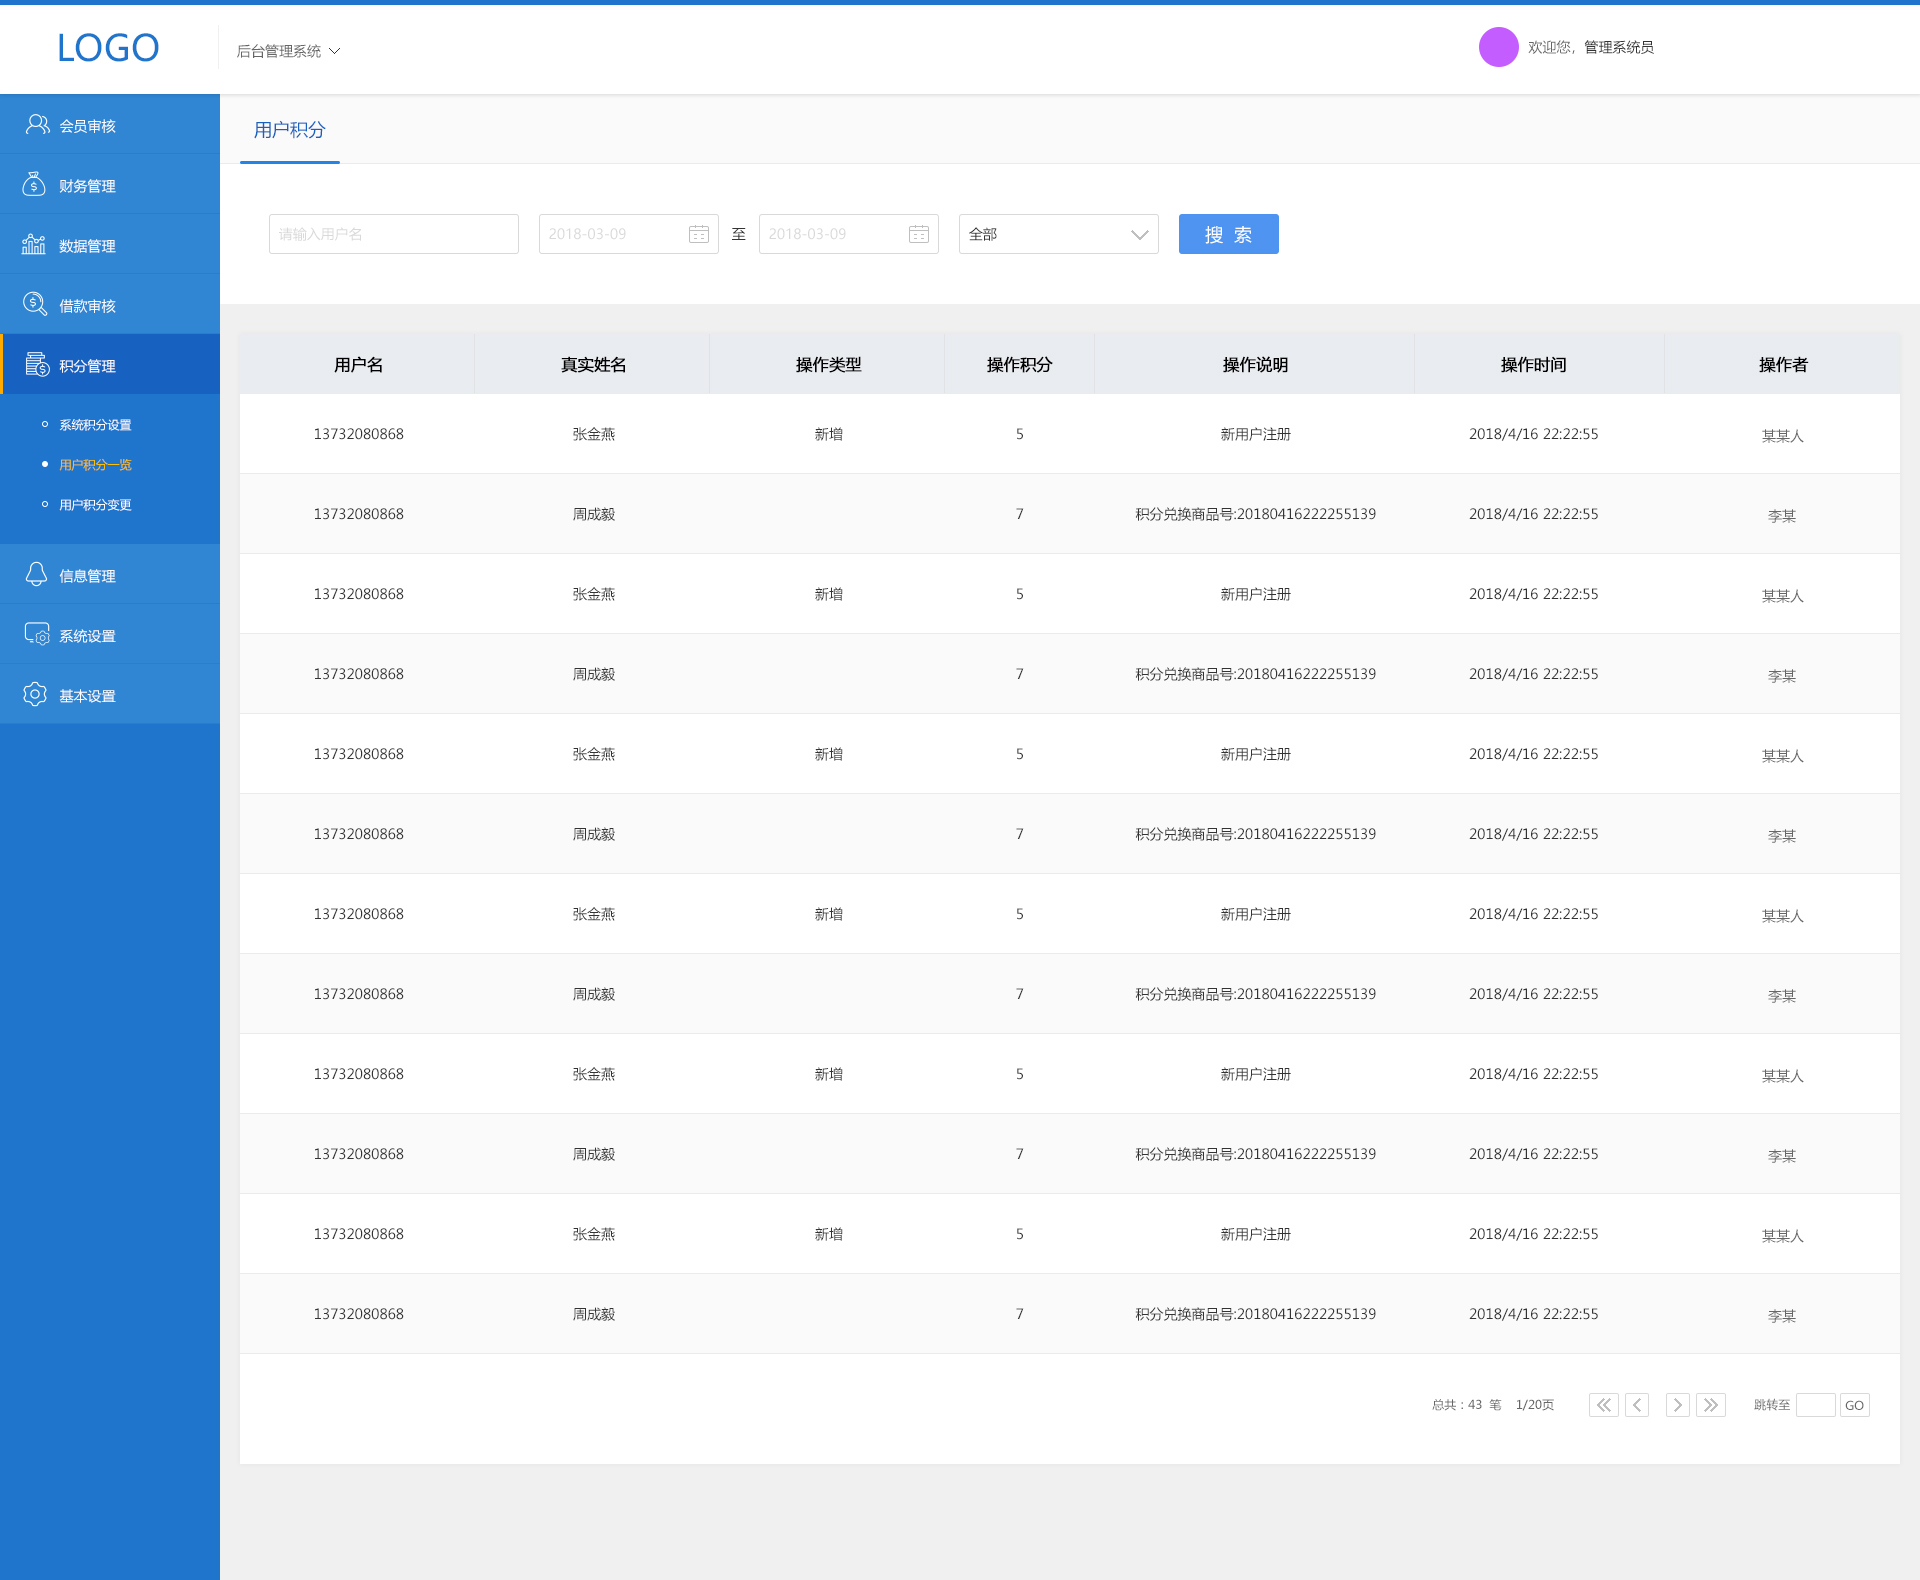Image resolution: width=1920 pixels, height=1580 pixels.
Task: Focus the 跳转至 page number input
Action: pos(1815,1405)
